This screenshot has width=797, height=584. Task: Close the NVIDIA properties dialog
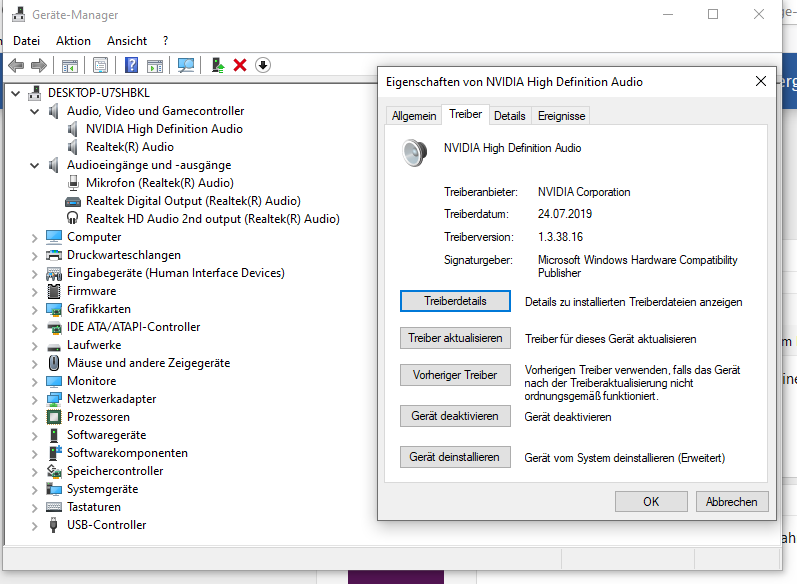coord(760,81)
